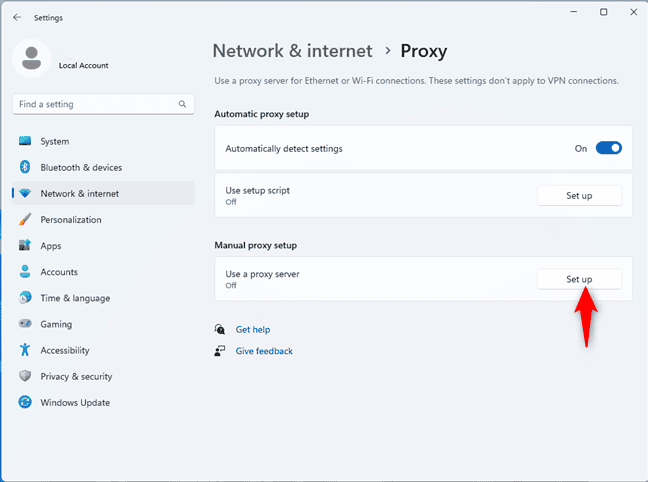Click the Proxy page title
The width and height of the screenshot is (648, 482).
424,51
